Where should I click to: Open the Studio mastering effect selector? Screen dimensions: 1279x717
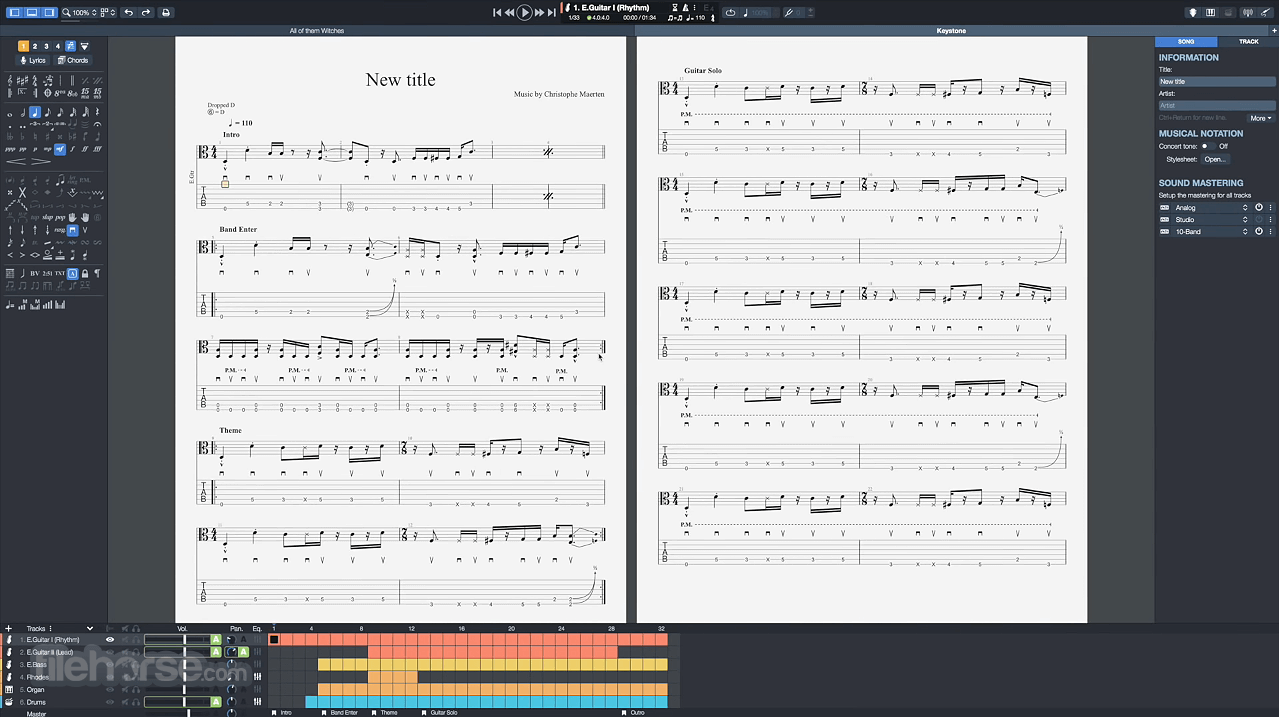[x=1210, y=220]
